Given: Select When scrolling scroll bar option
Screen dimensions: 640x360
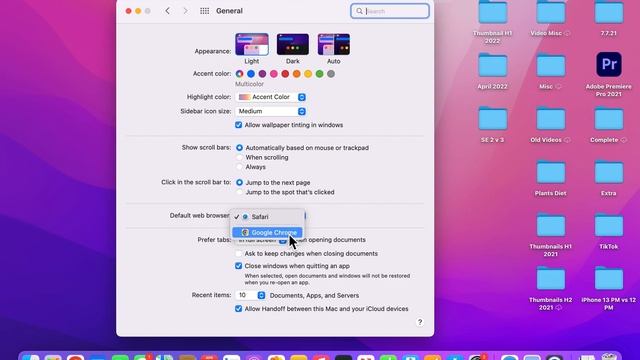Looking at the screenshot, I should [239, 157].
